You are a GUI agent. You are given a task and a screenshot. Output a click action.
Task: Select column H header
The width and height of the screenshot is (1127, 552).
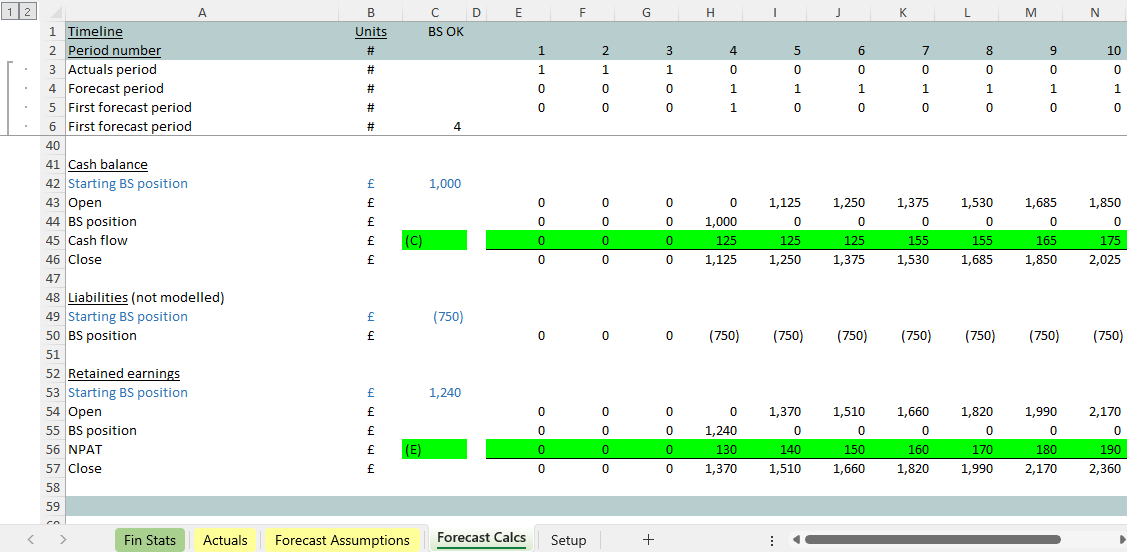click(710, 11)
